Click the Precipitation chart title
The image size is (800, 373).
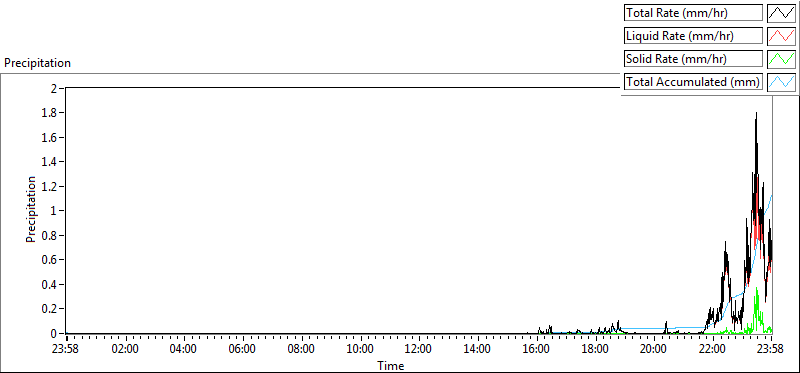click(x=37, y=63)
